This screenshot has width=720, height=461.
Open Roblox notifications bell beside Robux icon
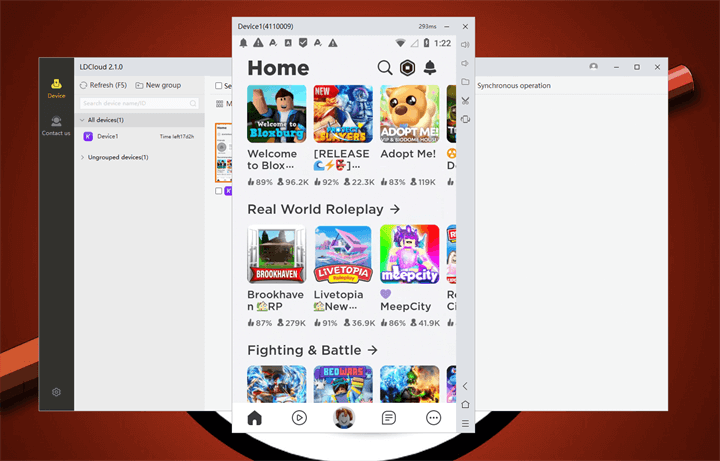tap(430, 68)
